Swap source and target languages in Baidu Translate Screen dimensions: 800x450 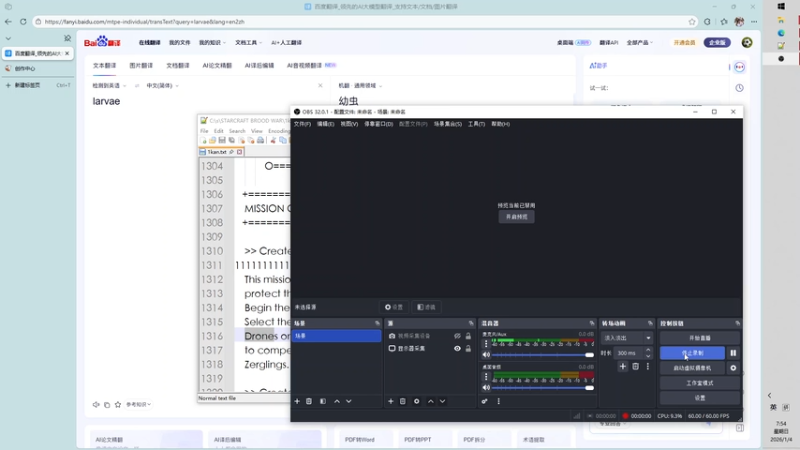137,86
